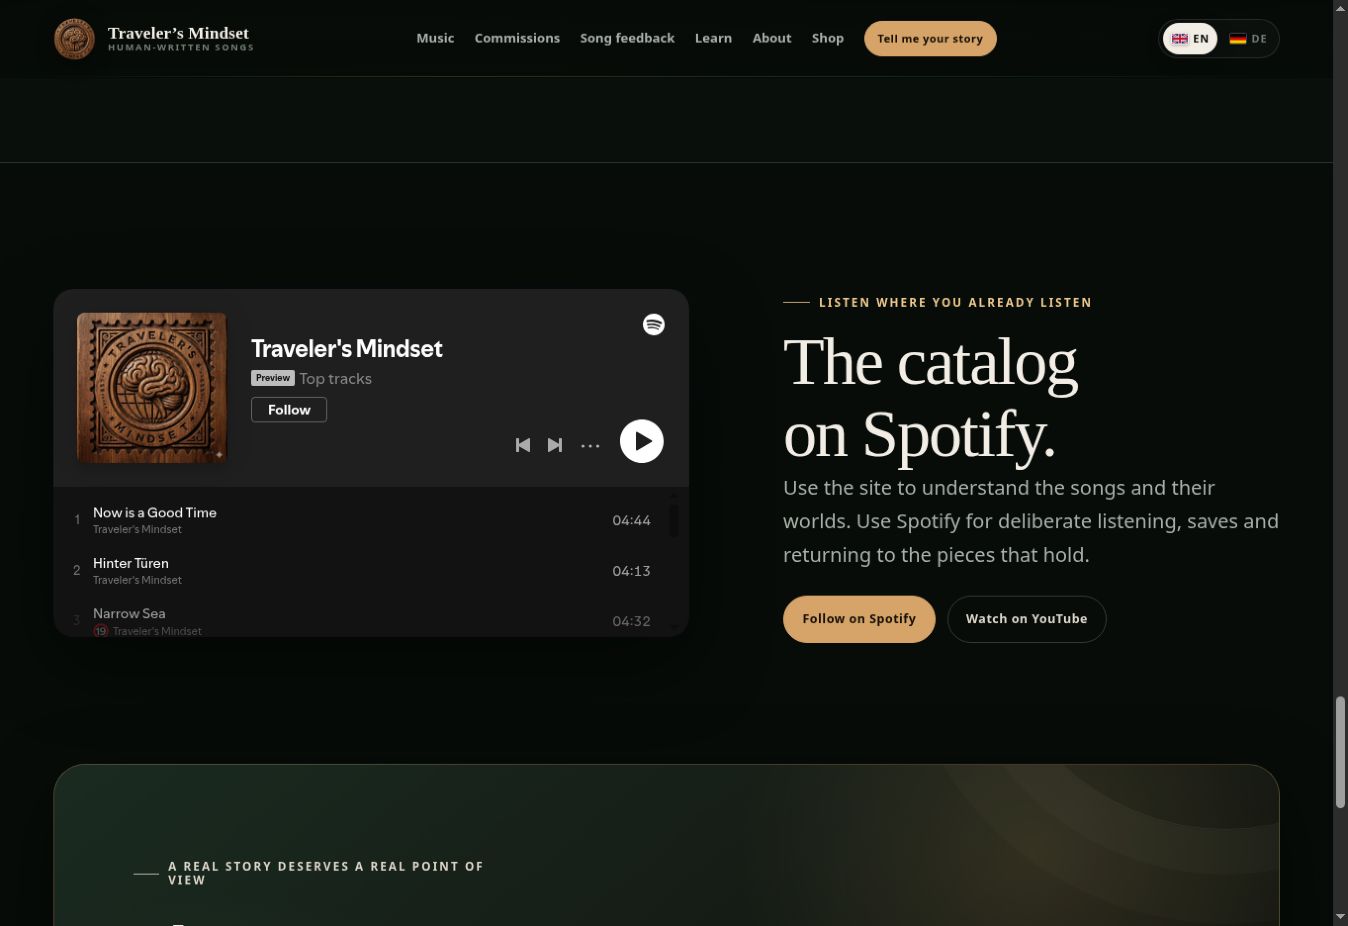Open the Music menu item

click(435, 38)
